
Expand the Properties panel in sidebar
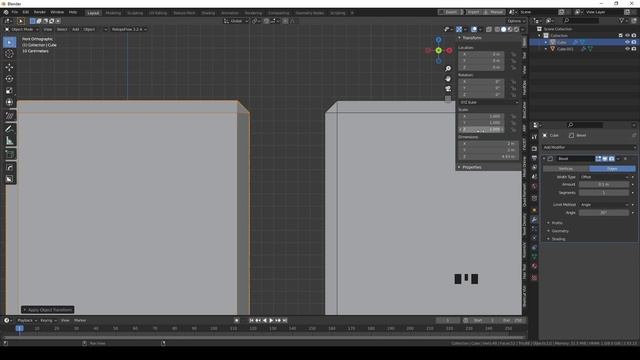tap(471, 167)
